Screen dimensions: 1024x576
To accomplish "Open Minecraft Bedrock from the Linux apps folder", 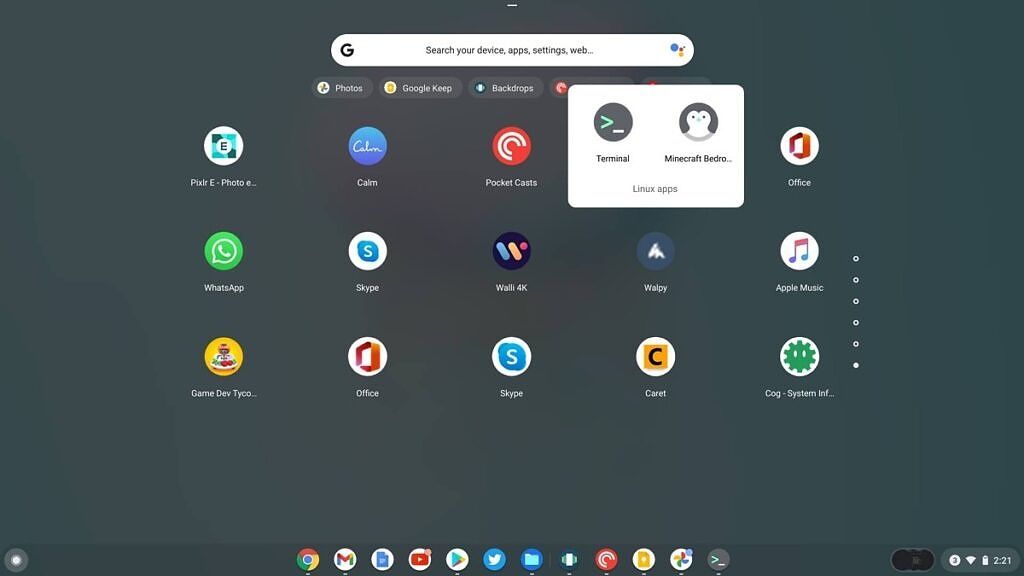I will coord(698,123).
